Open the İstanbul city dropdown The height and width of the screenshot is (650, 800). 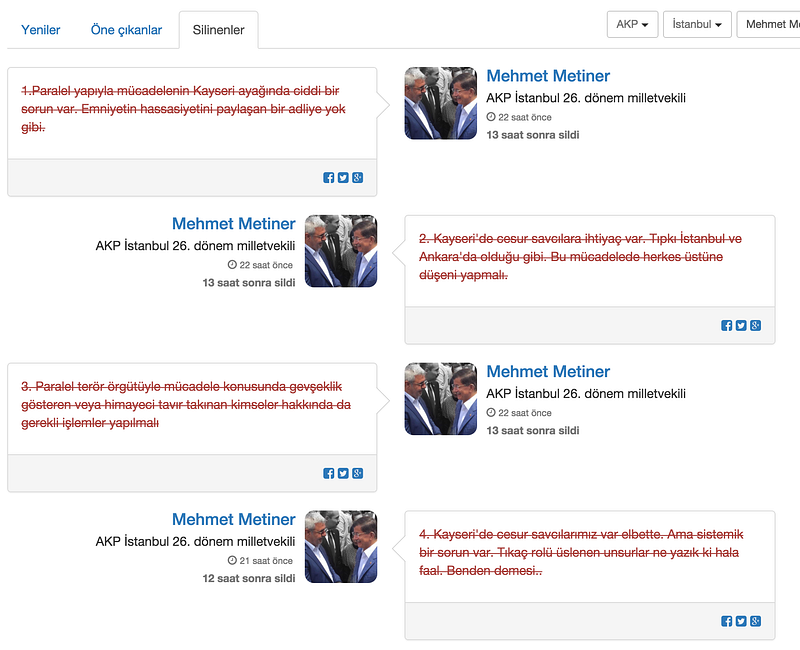[x=697, y=24]
